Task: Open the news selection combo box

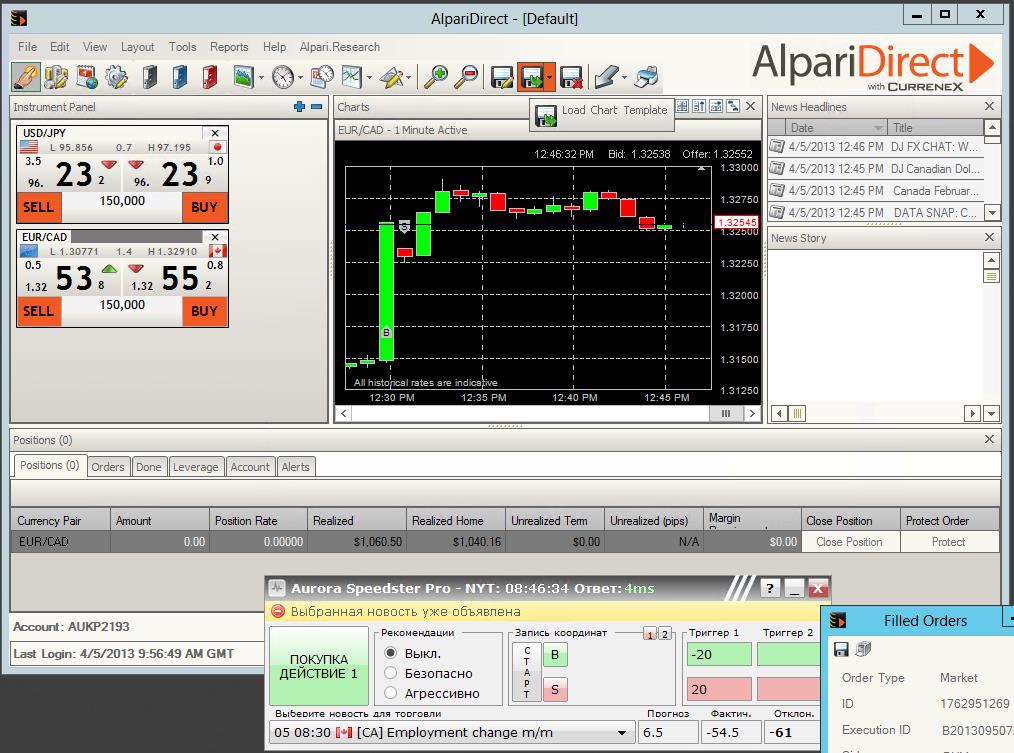Action: 451,732
